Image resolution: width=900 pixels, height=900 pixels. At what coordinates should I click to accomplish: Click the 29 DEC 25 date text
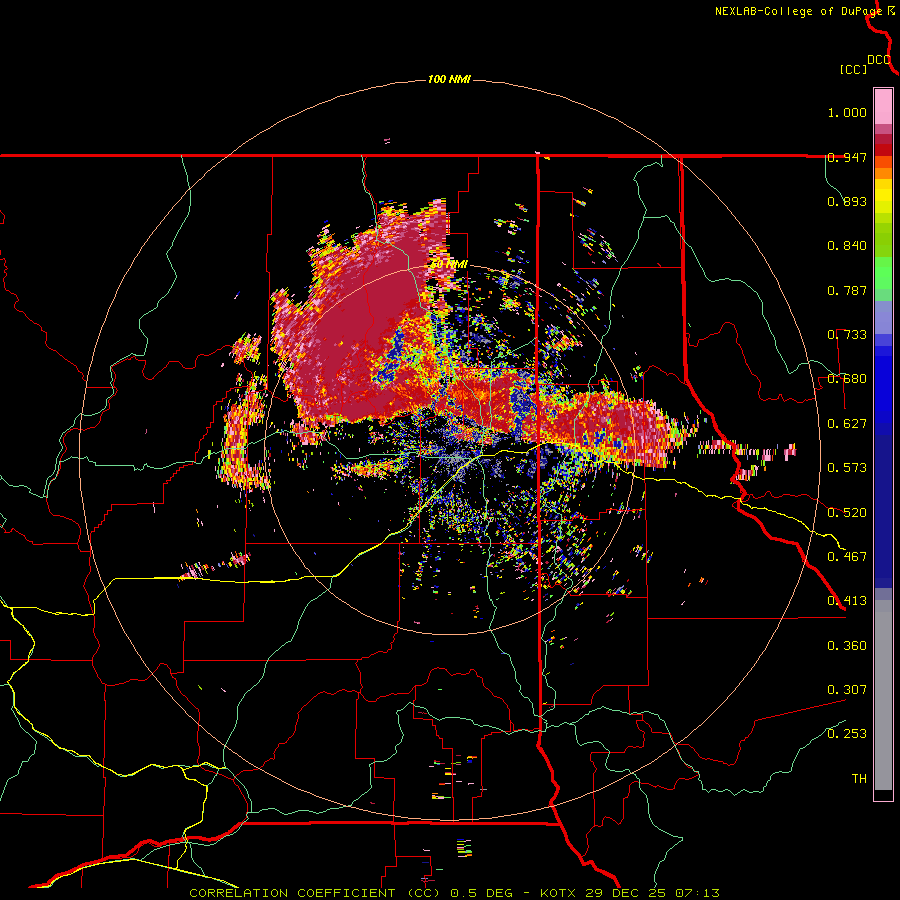[626, 893]
